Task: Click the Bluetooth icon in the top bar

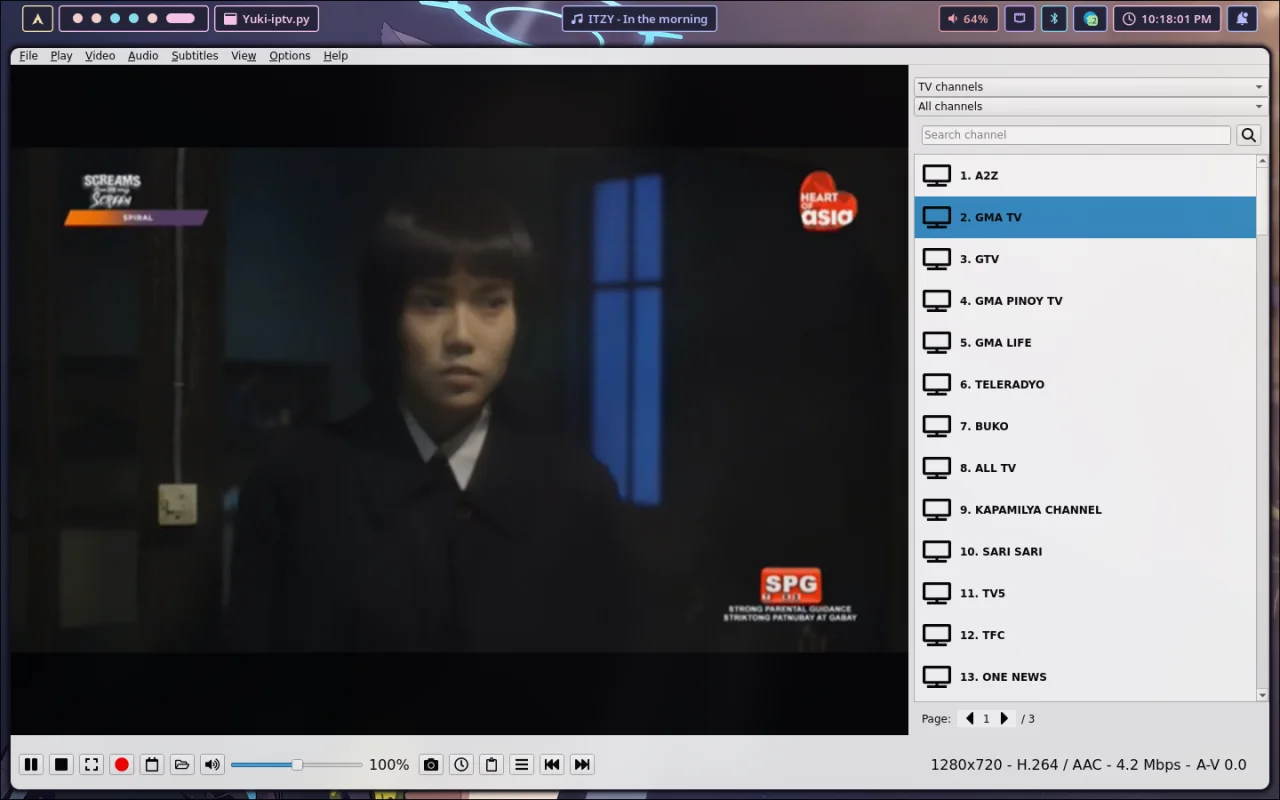Action: [1054, 19]
